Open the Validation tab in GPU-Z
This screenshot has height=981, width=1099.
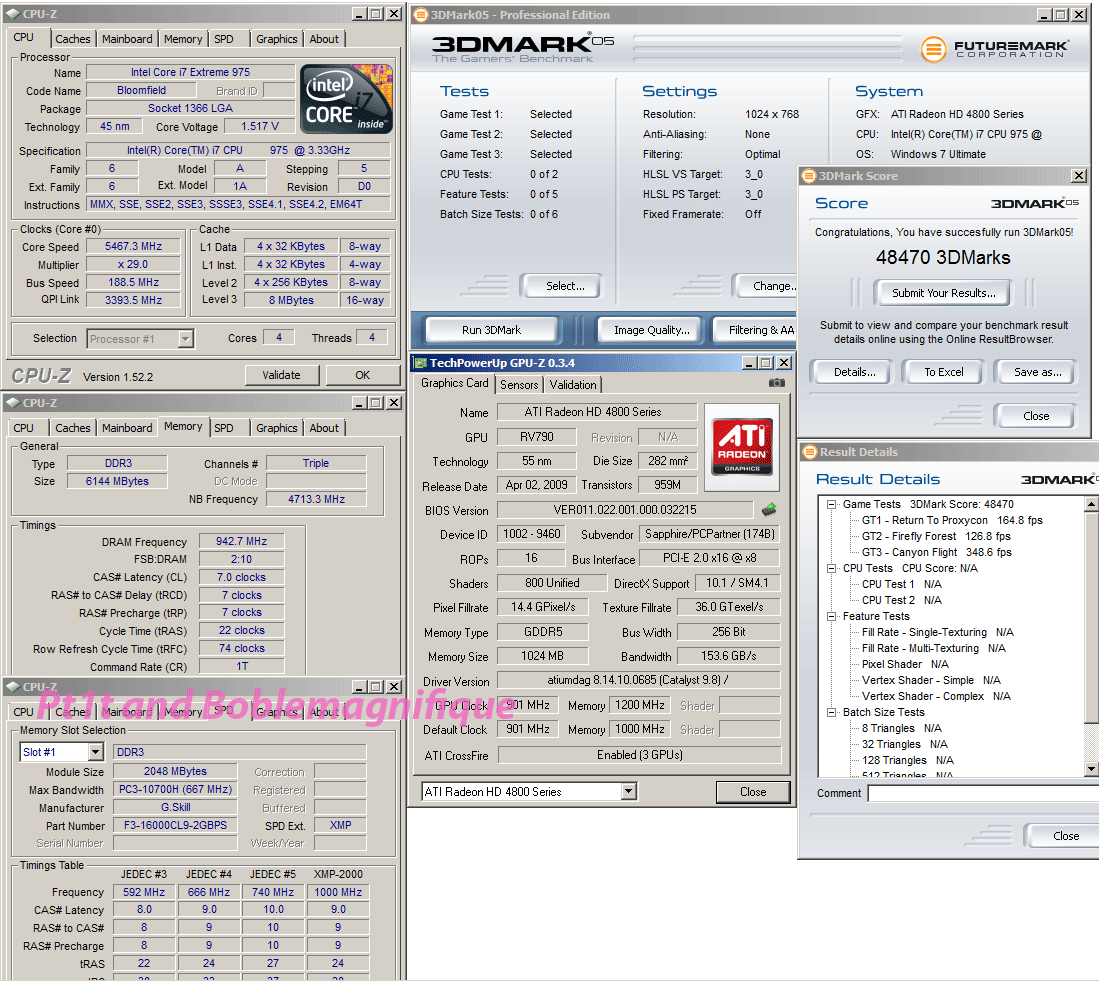pos(573,385)
